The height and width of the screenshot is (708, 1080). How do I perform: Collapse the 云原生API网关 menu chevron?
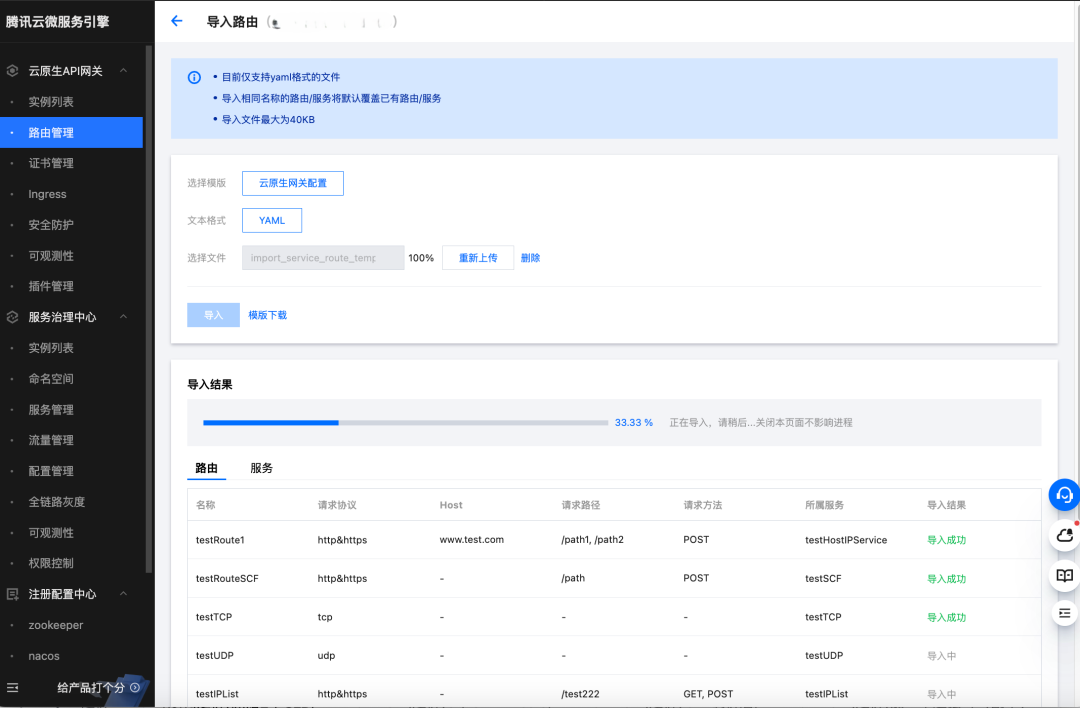pos(123,70)
